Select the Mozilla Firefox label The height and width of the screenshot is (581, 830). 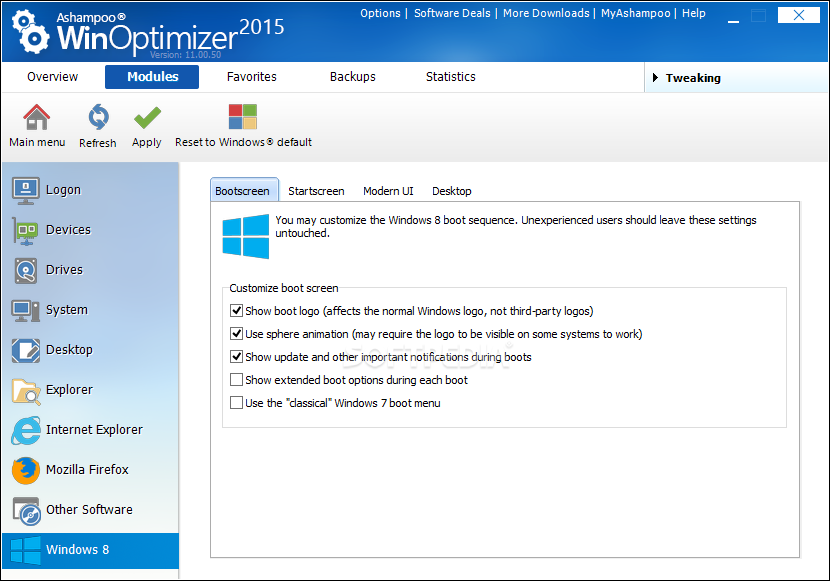(87, 470)
